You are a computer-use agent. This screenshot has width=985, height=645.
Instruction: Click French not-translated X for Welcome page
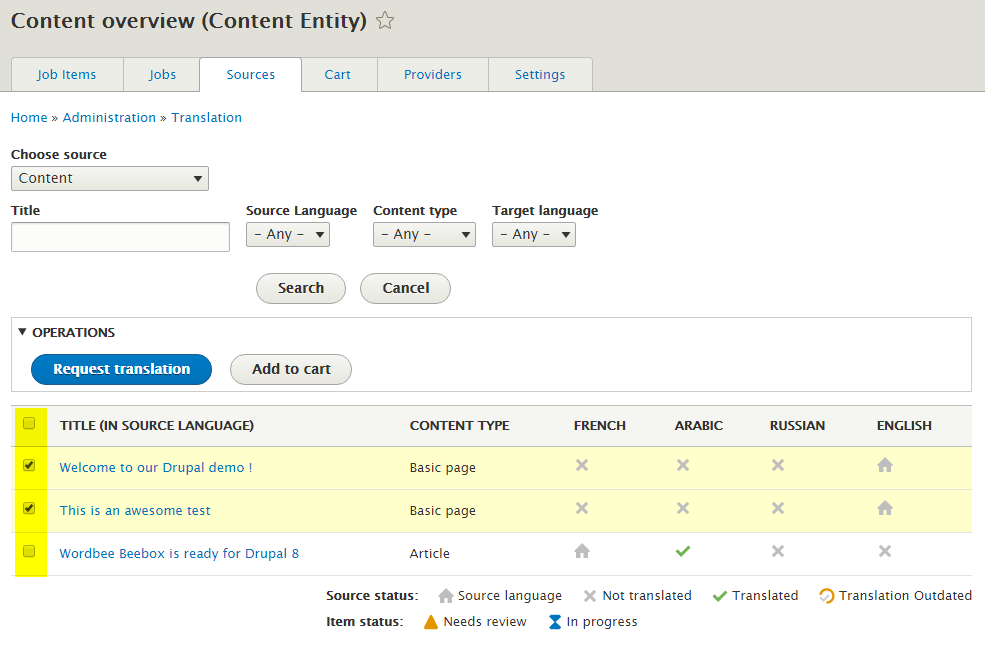(582, 465)
